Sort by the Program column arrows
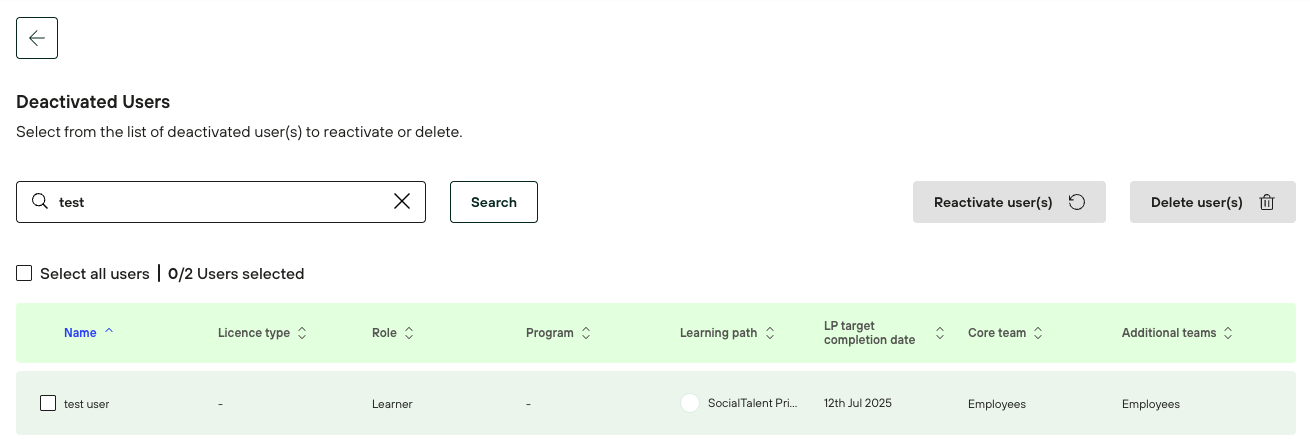This screenshot has width=1310, height=439. [x=586, y=333]
